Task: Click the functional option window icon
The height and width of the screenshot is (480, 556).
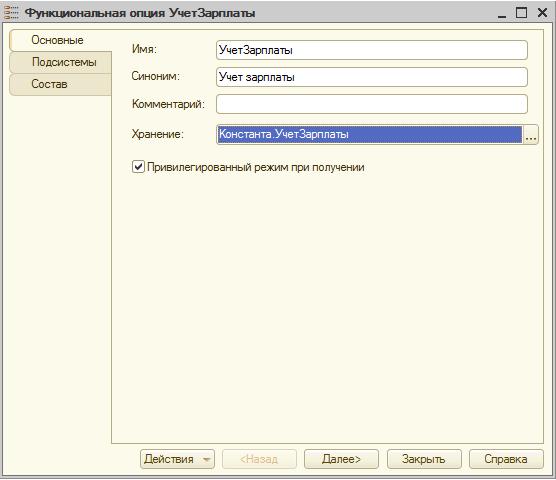Action: click(x=11, y=13)
